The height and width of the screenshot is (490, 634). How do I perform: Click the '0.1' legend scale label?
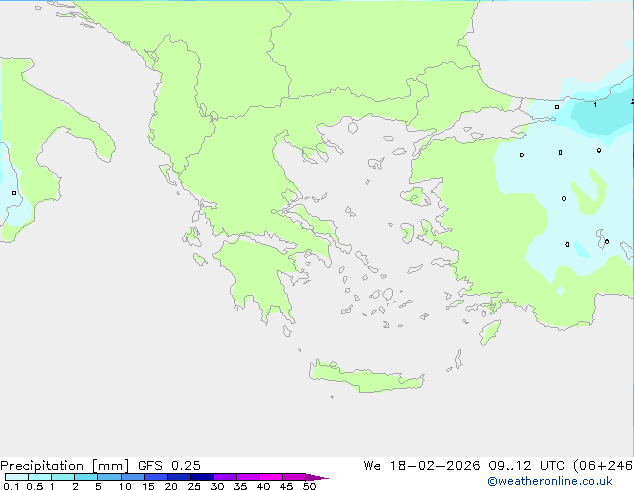click(11, 486)
